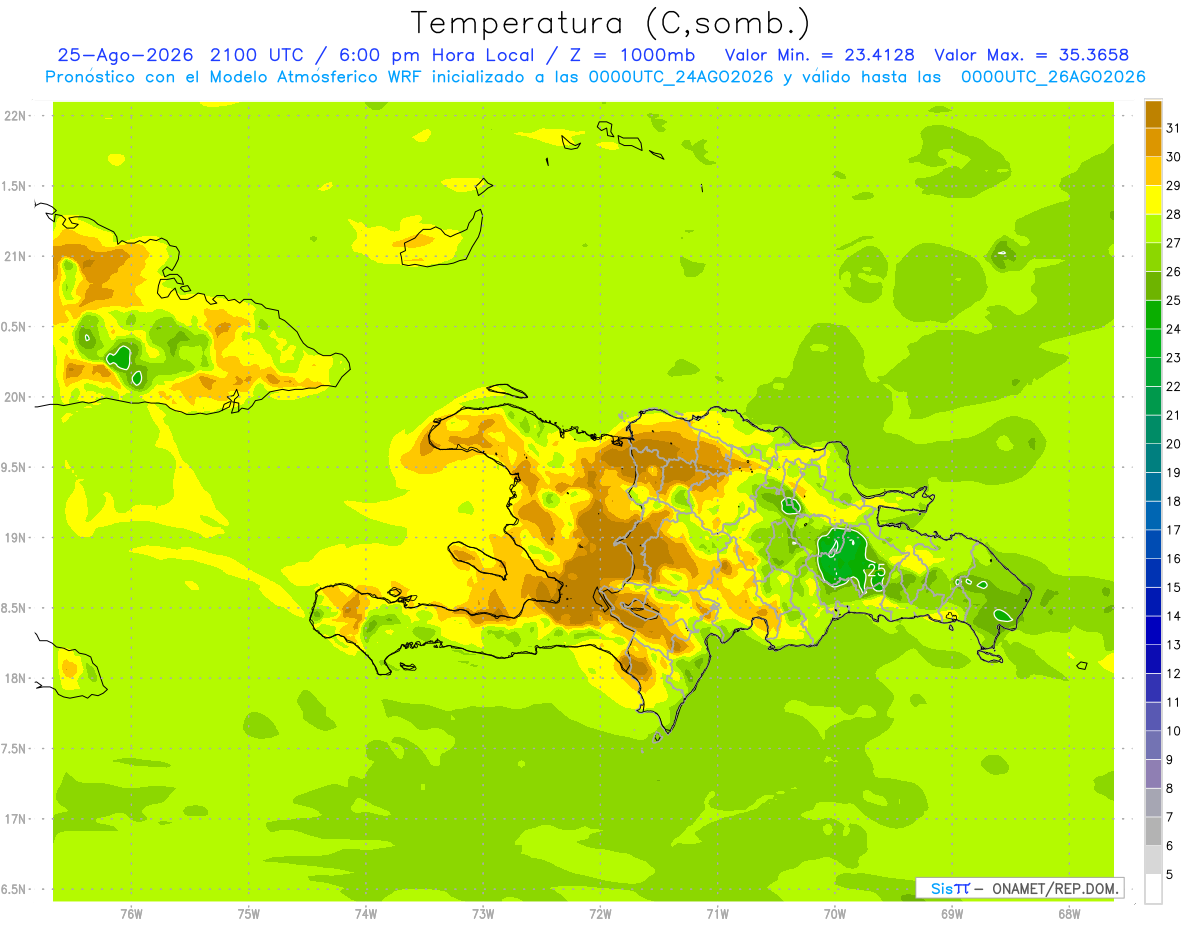Click the "75W" longitude axis label

249,913
